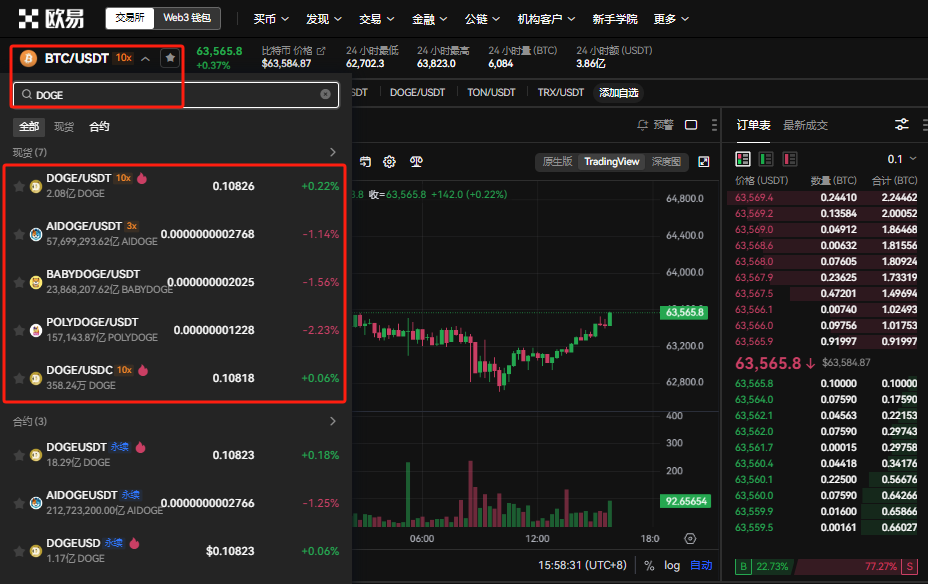Show buy orders only in order book

coord(766,159)
